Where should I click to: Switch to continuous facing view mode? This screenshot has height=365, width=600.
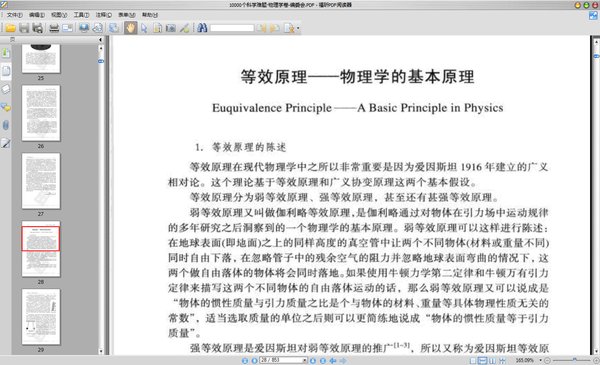502,360
